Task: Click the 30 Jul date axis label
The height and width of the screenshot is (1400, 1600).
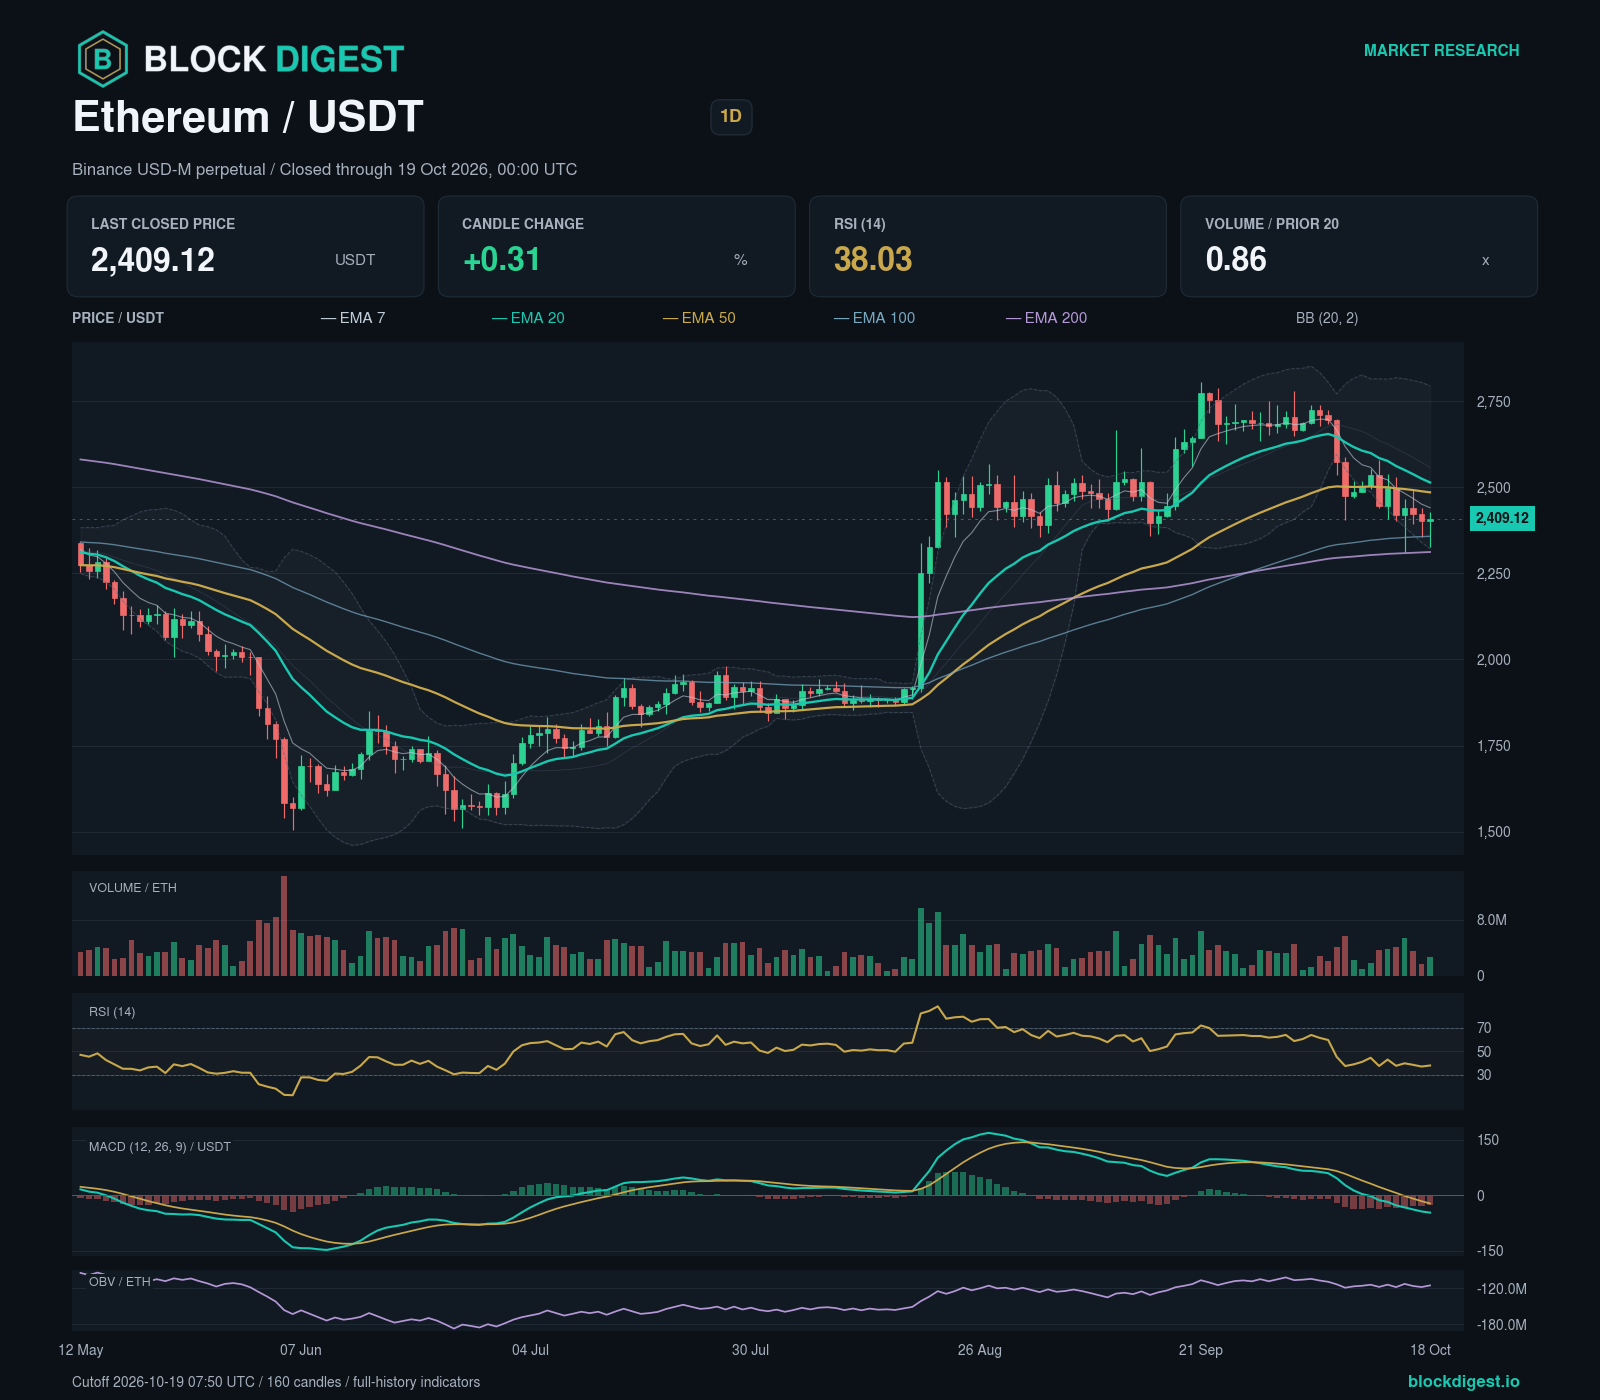Action: tap(750, 1350)
